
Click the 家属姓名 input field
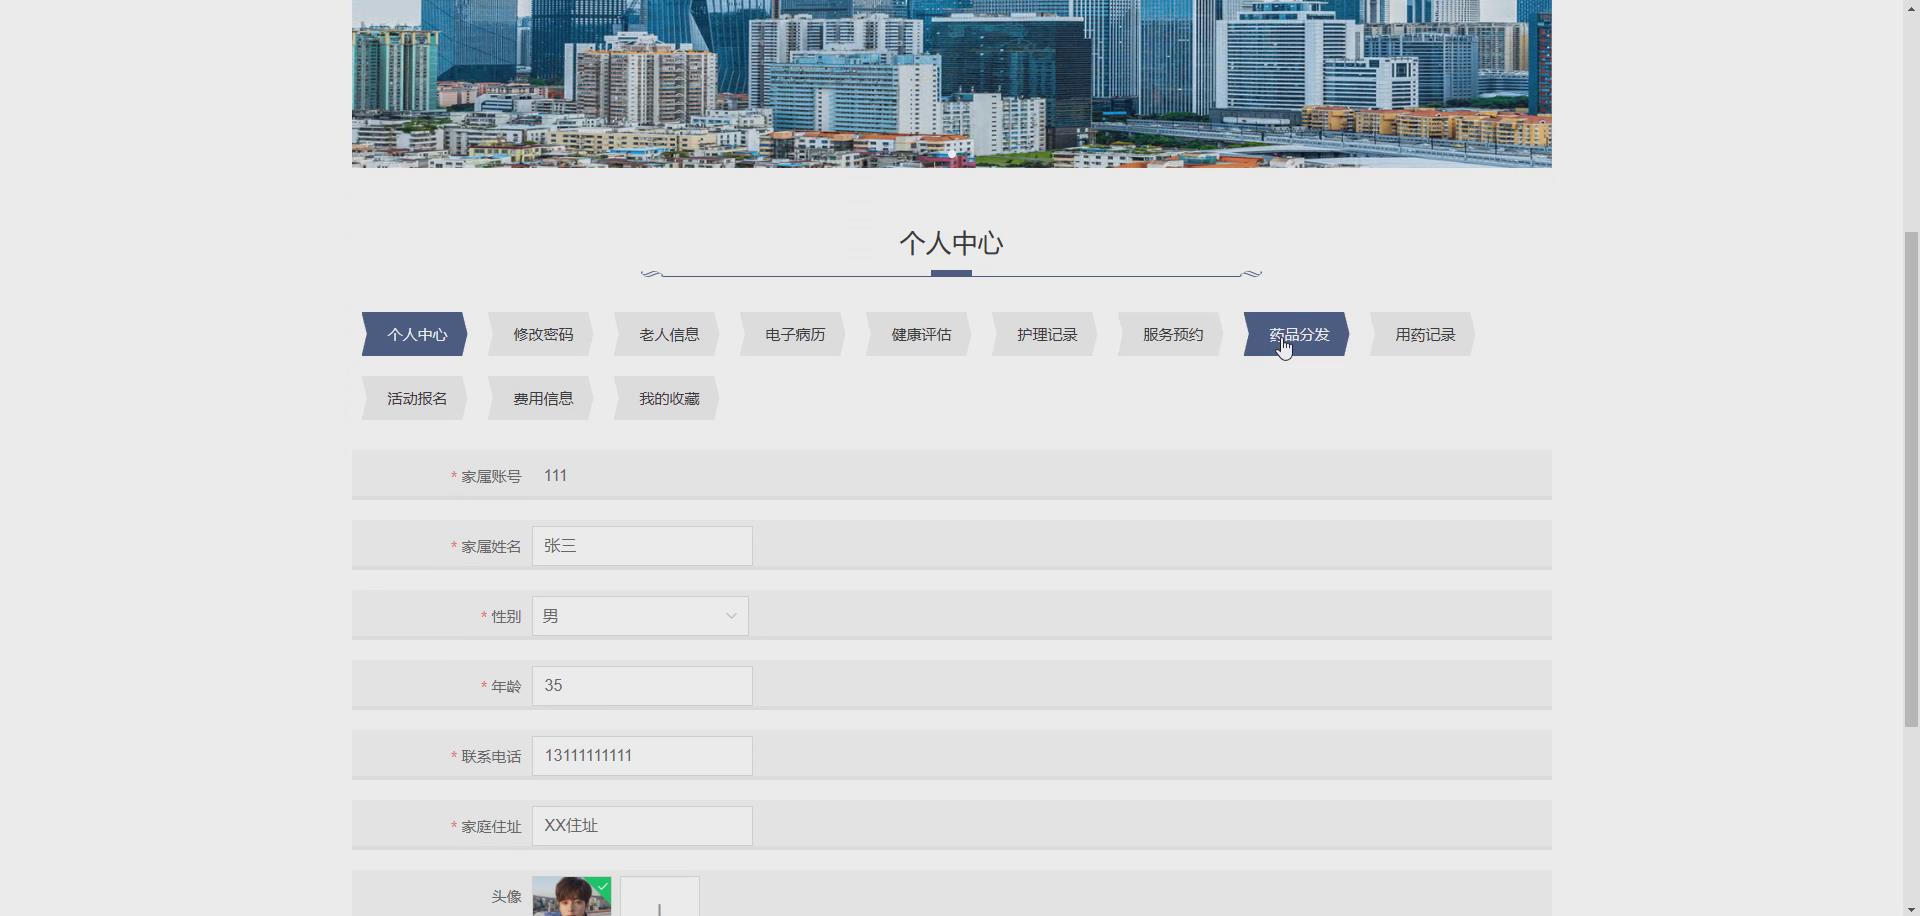642,546
